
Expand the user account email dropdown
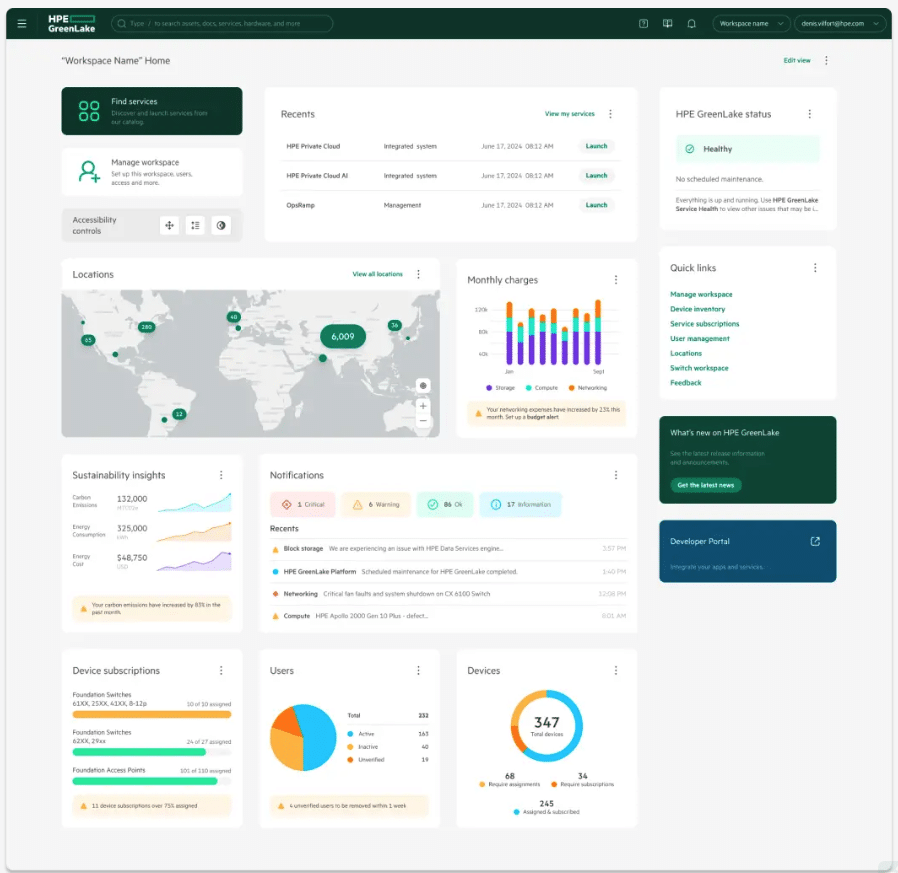pos(840,23)
